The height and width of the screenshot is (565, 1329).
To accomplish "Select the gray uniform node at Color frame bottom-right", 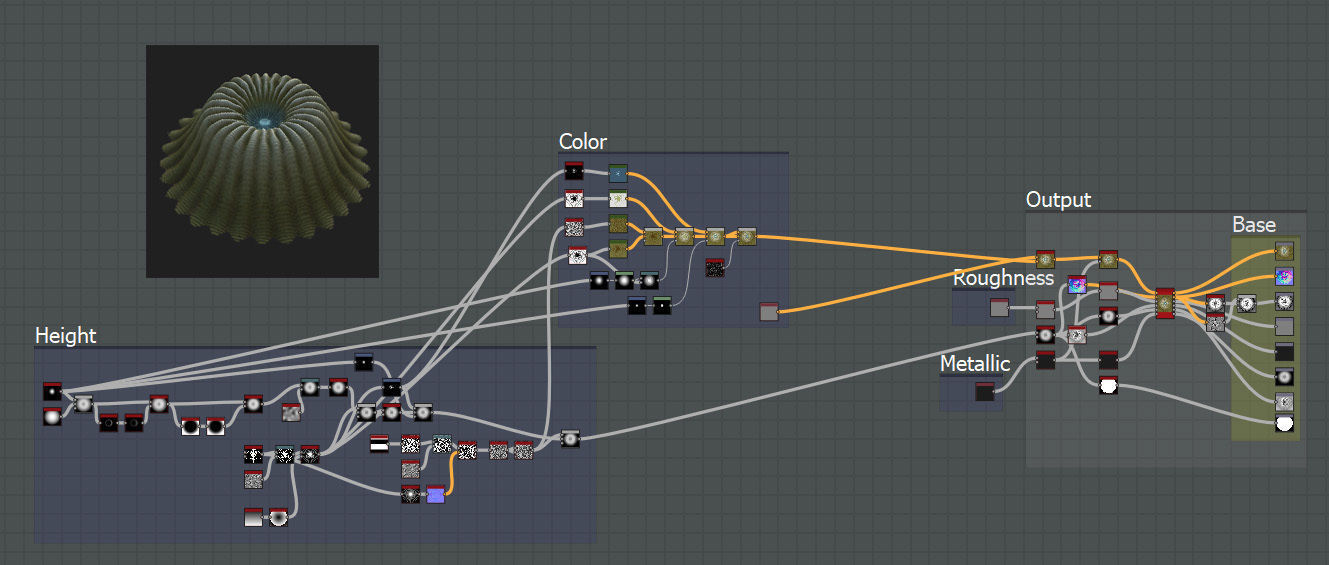I will coord(769,312).
